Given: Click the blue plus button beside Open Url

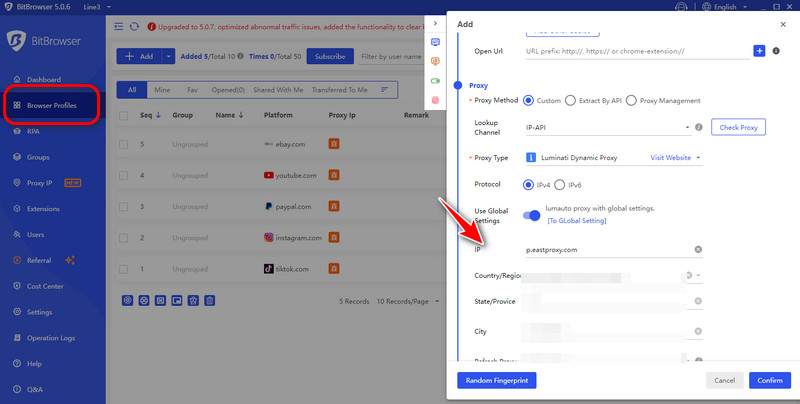Looking at the screenshot, I should [x=759, y=51].
